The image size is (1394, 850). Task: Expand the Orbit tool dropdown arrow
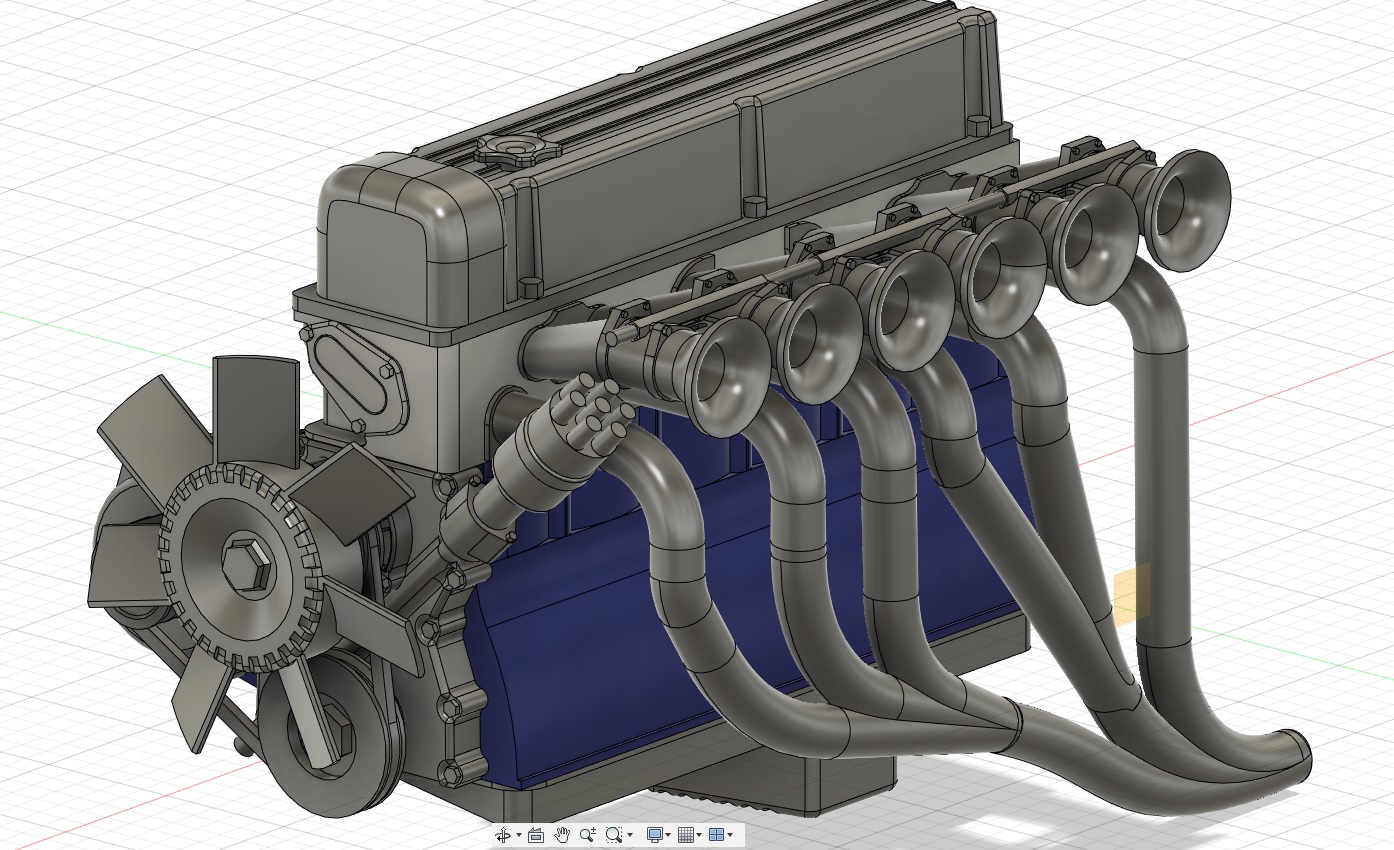click(519, 834)
